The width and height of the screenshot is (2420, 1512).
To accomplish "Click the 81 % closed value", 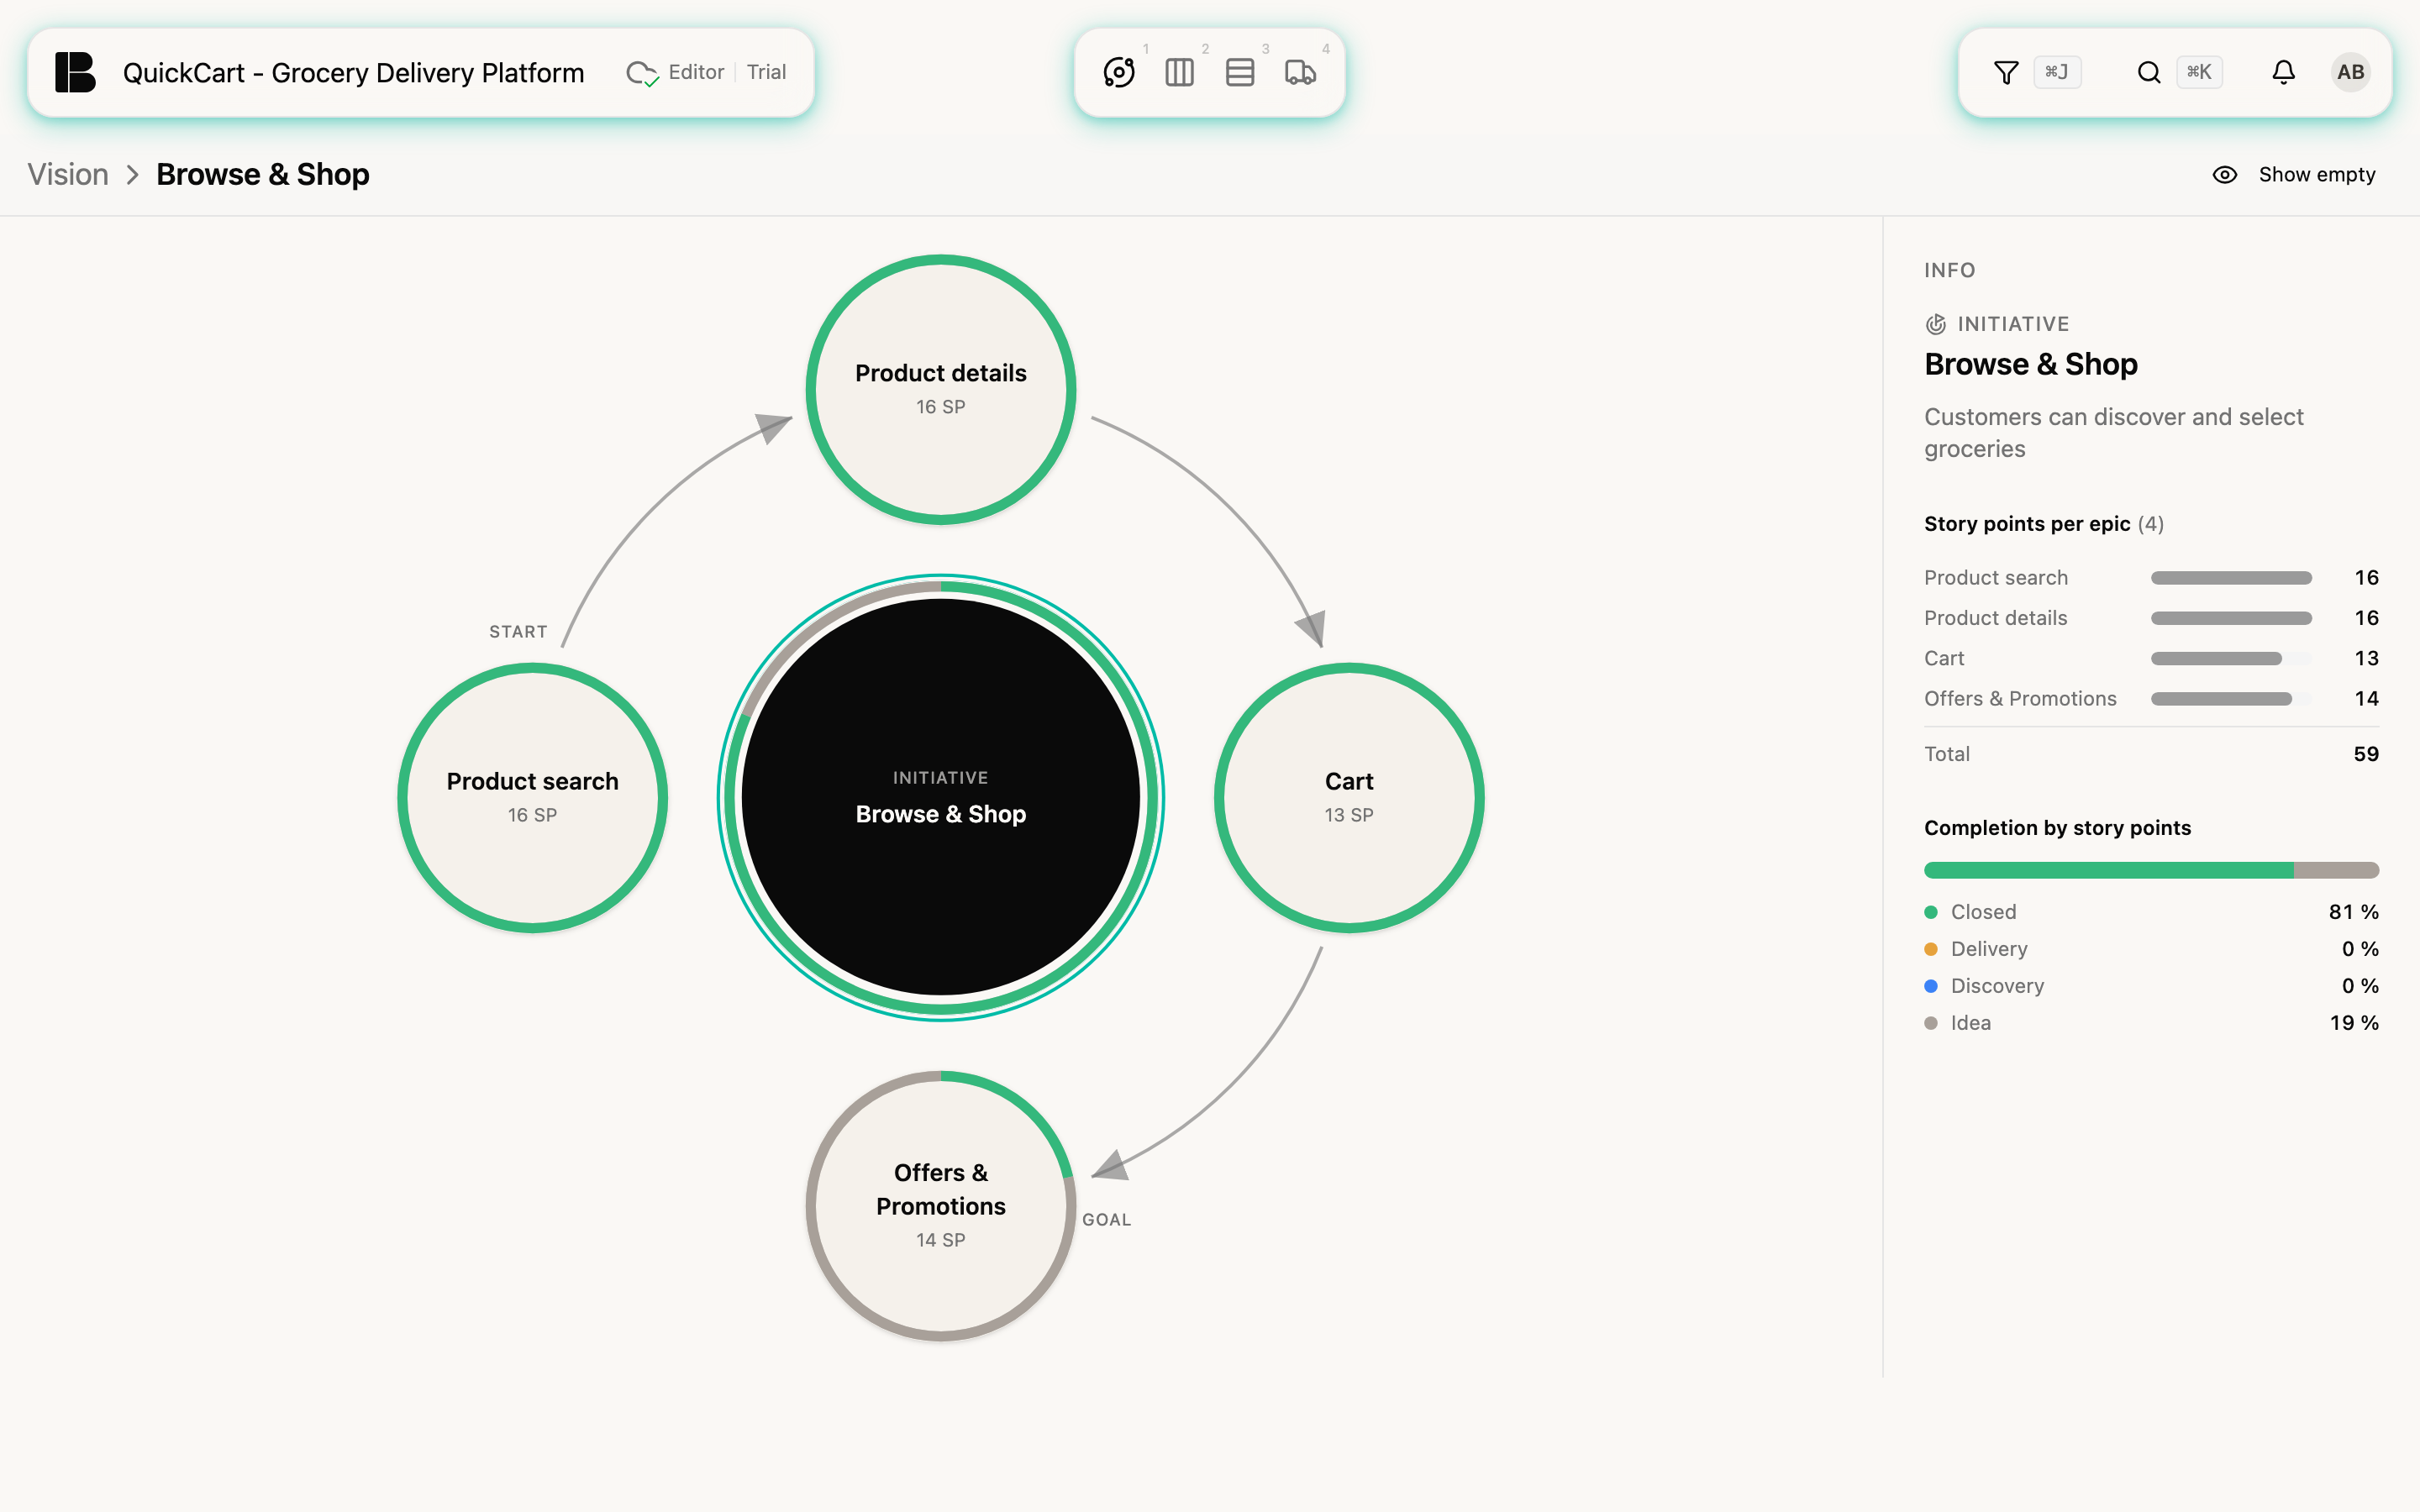I will tap(2353, 912).
